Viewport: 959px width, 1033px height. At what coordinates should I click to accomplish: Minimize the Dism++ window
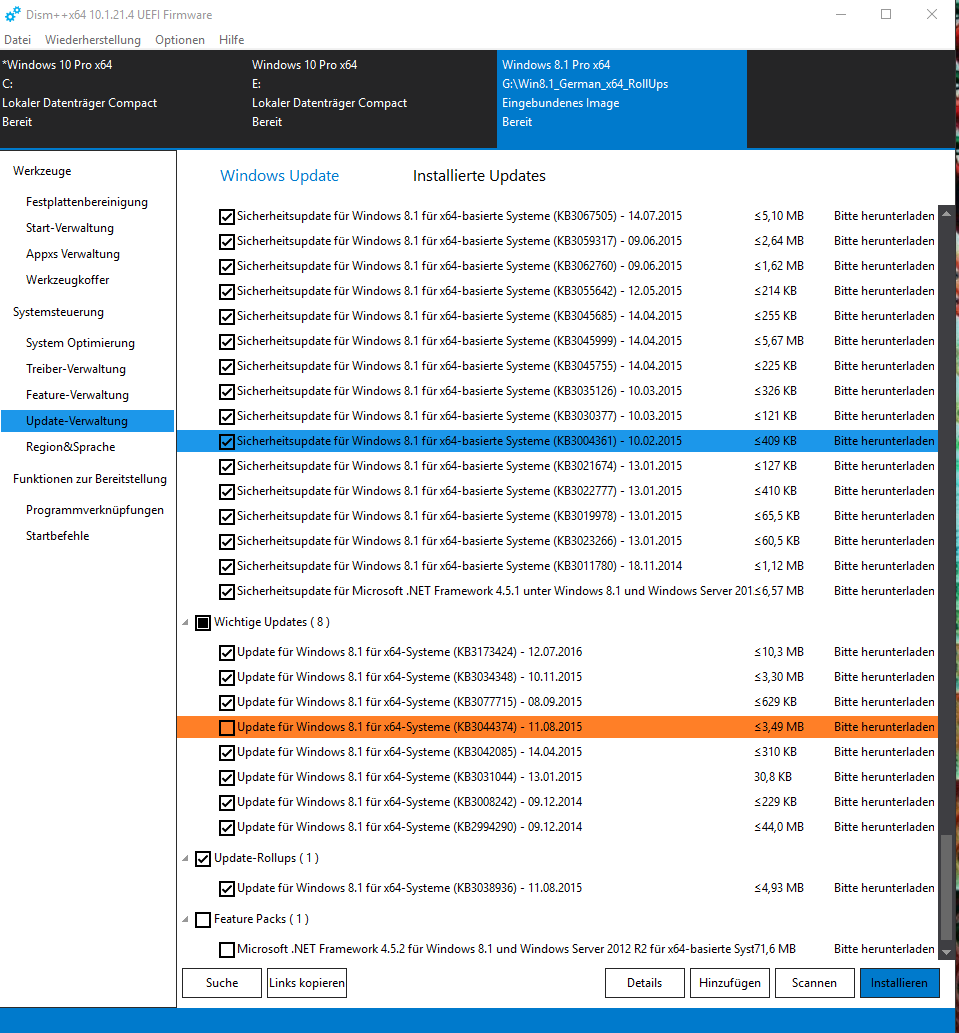841,14
